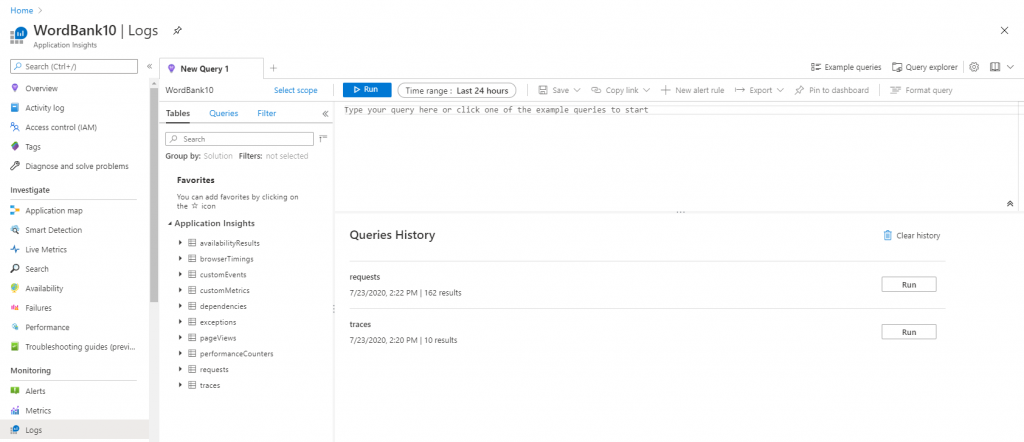Screen dimensions: 1024x442
Task: Open the Search page in Investigate
Action: (37, 269)
